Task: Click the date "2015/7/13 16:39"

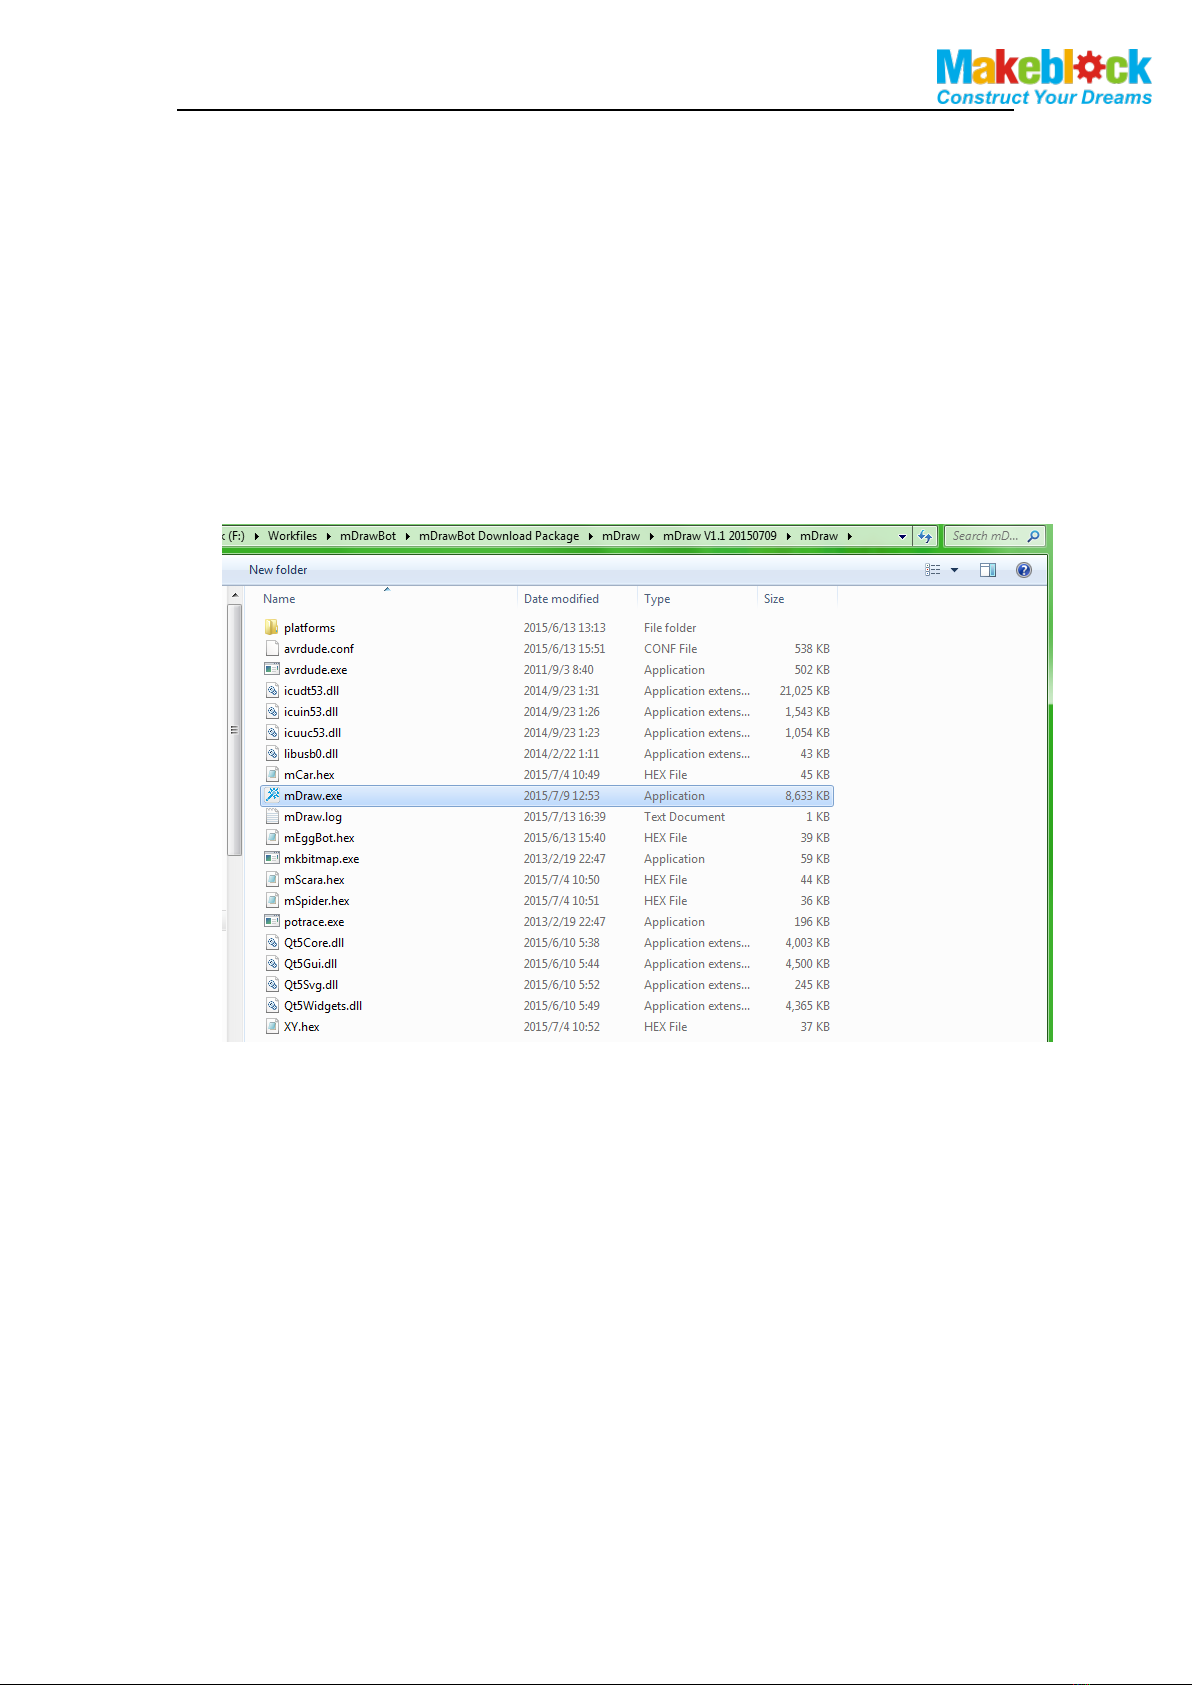Action: (x=564, y=817)
